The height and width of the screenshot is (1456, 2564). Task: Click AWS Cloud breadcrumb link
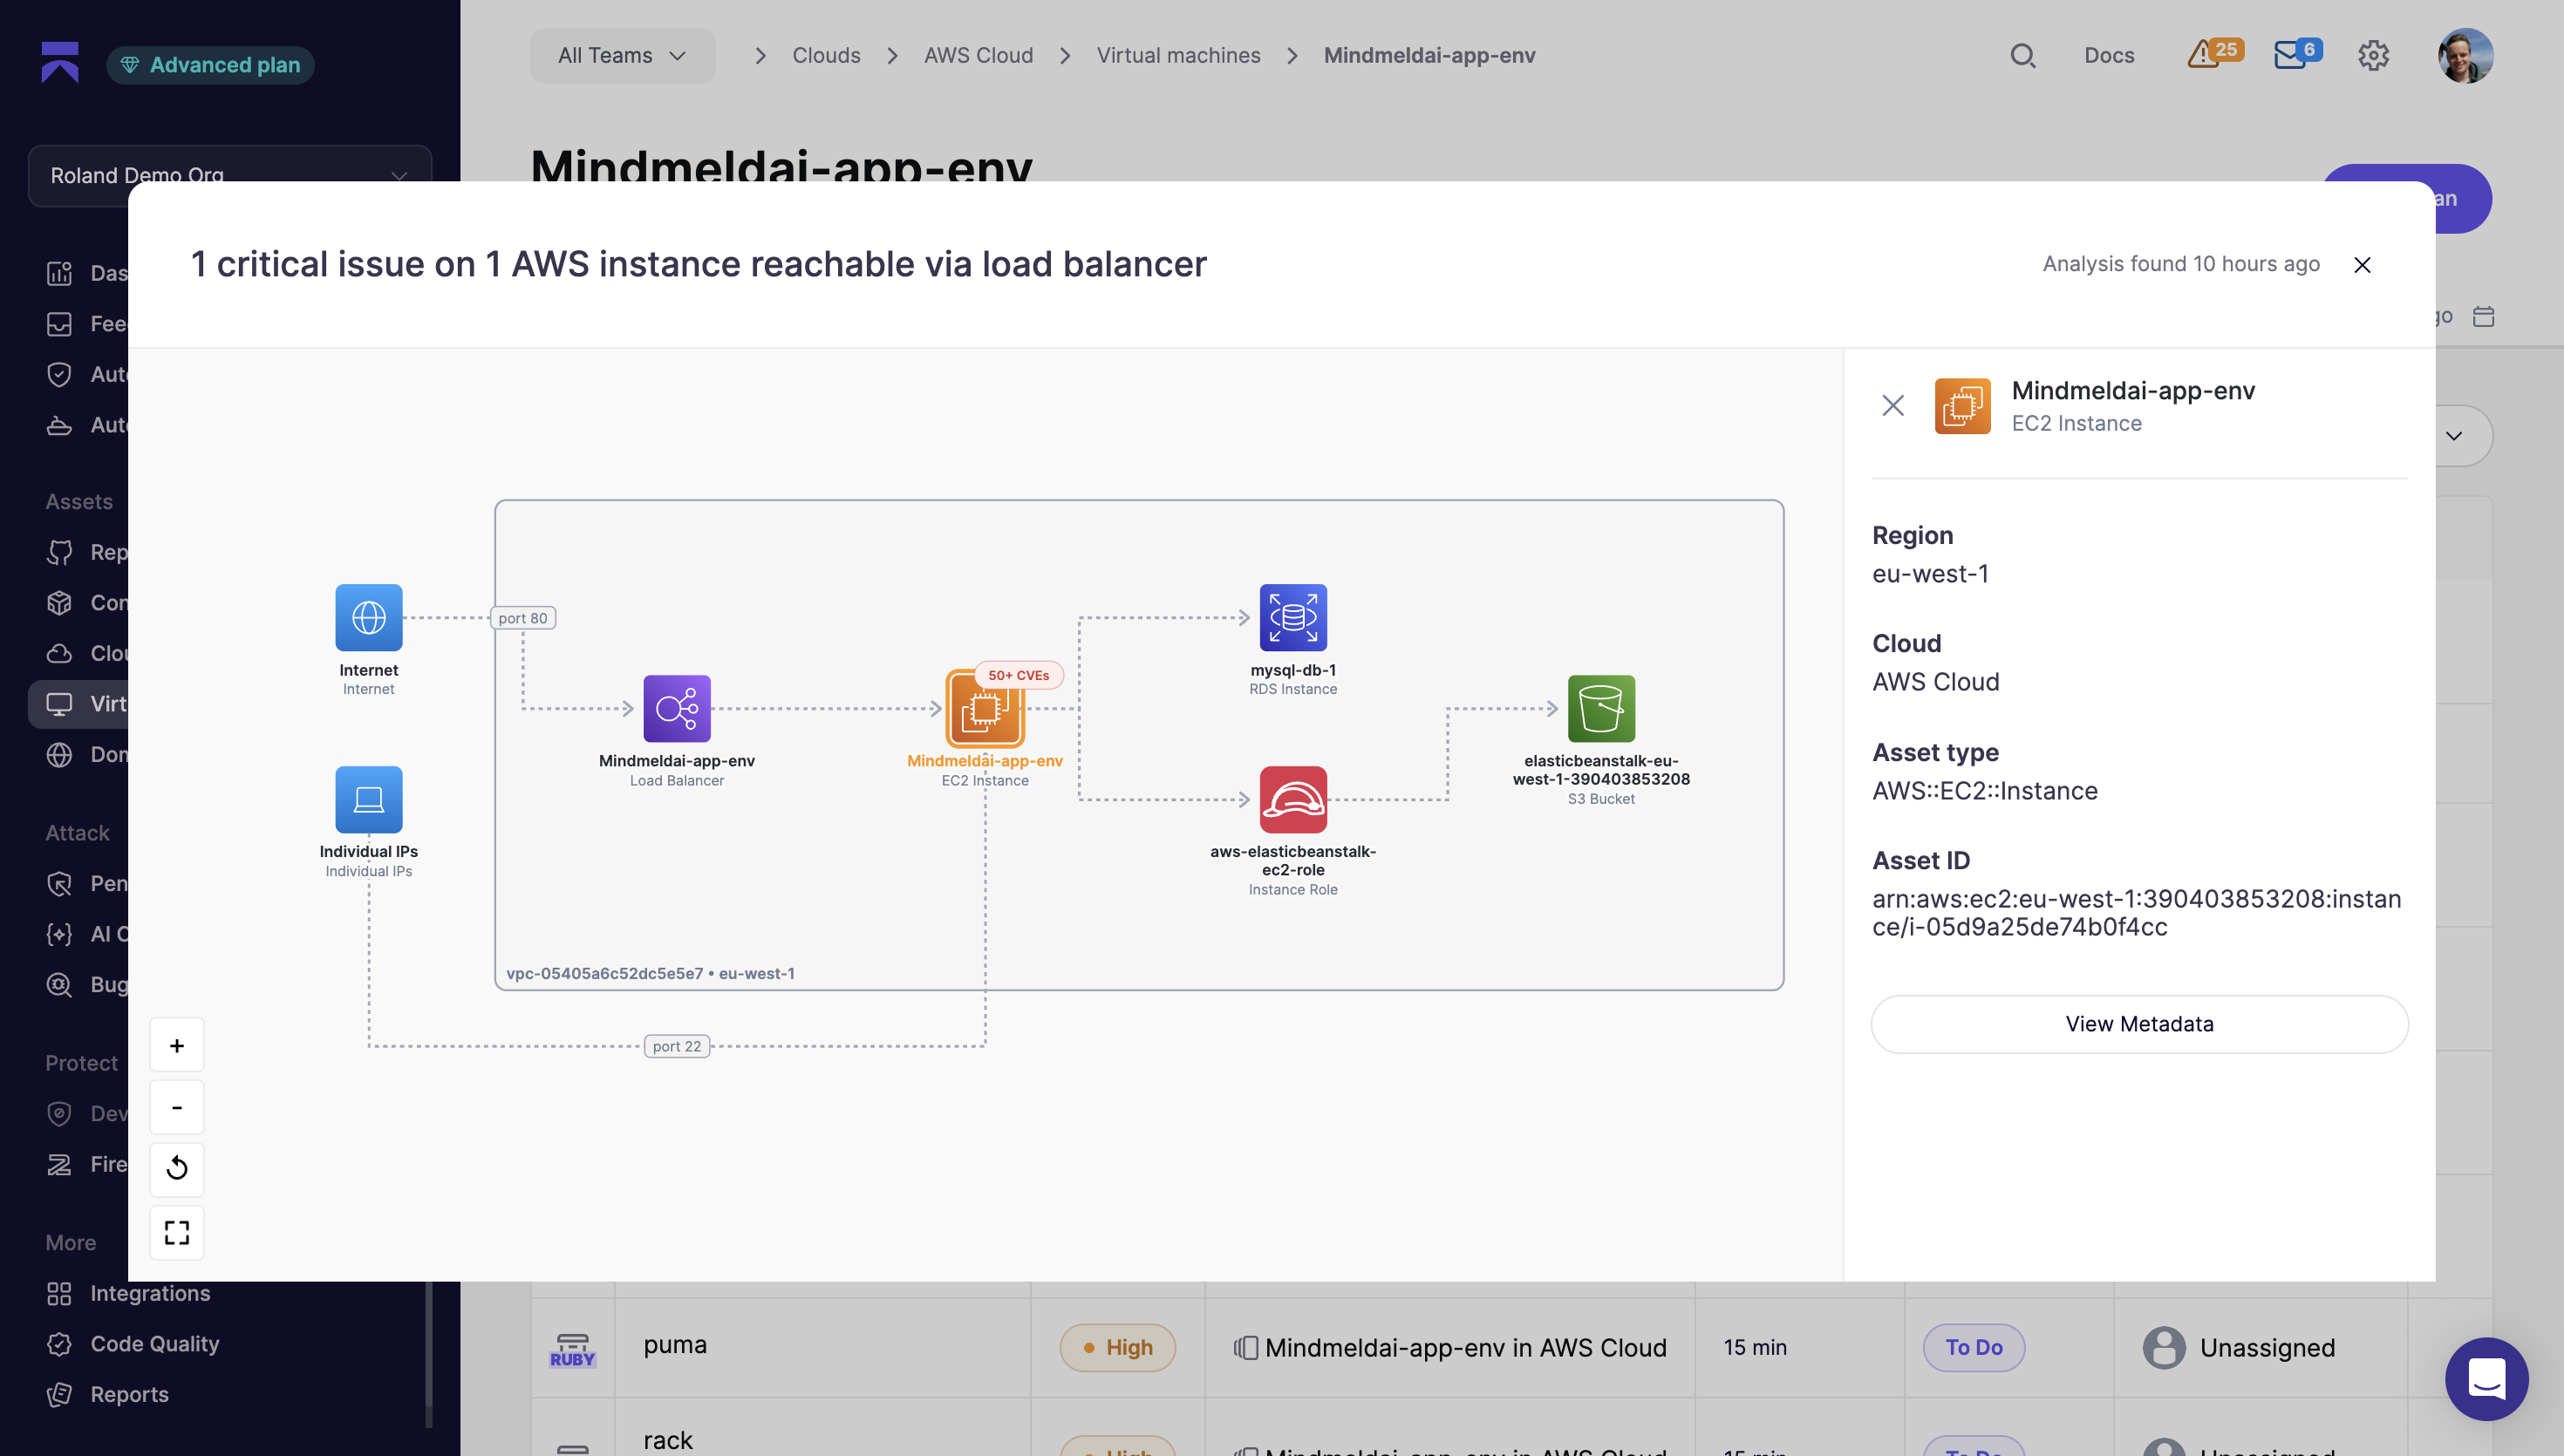click(978, 55)
